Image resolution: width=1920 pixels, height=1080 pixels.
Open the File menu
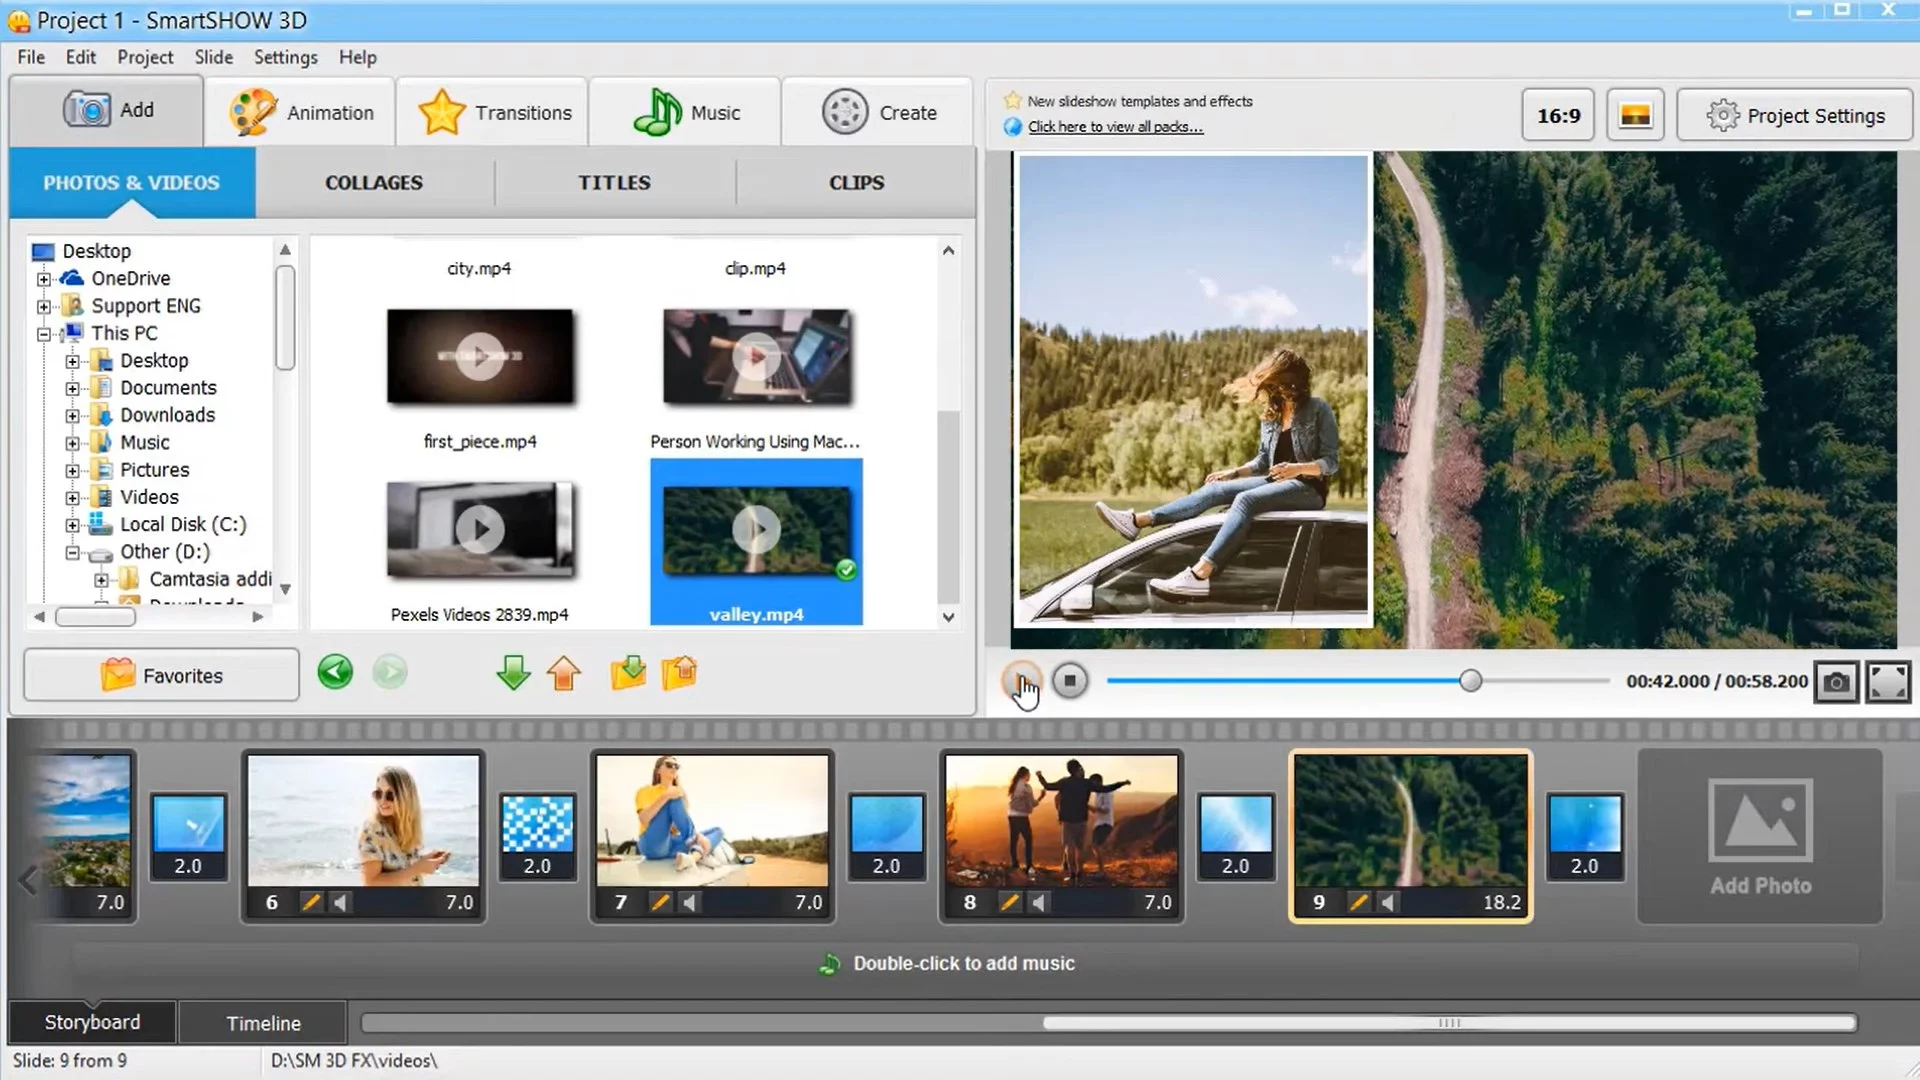coord(31,57)
